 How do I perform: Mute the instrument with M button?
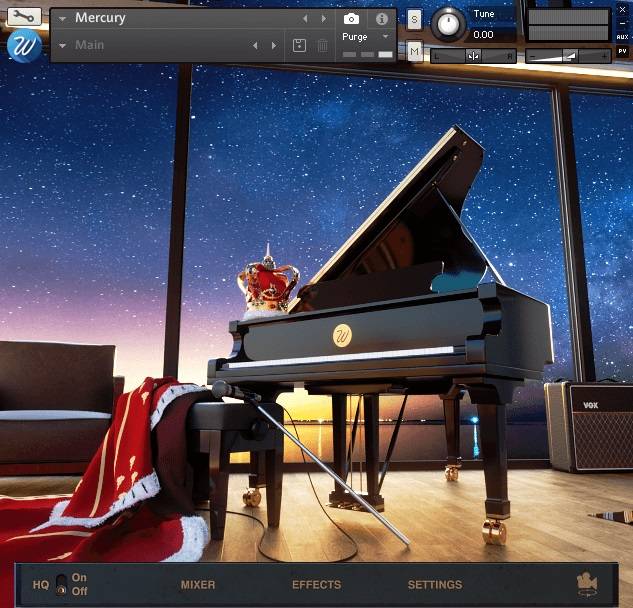coord(414,50)
